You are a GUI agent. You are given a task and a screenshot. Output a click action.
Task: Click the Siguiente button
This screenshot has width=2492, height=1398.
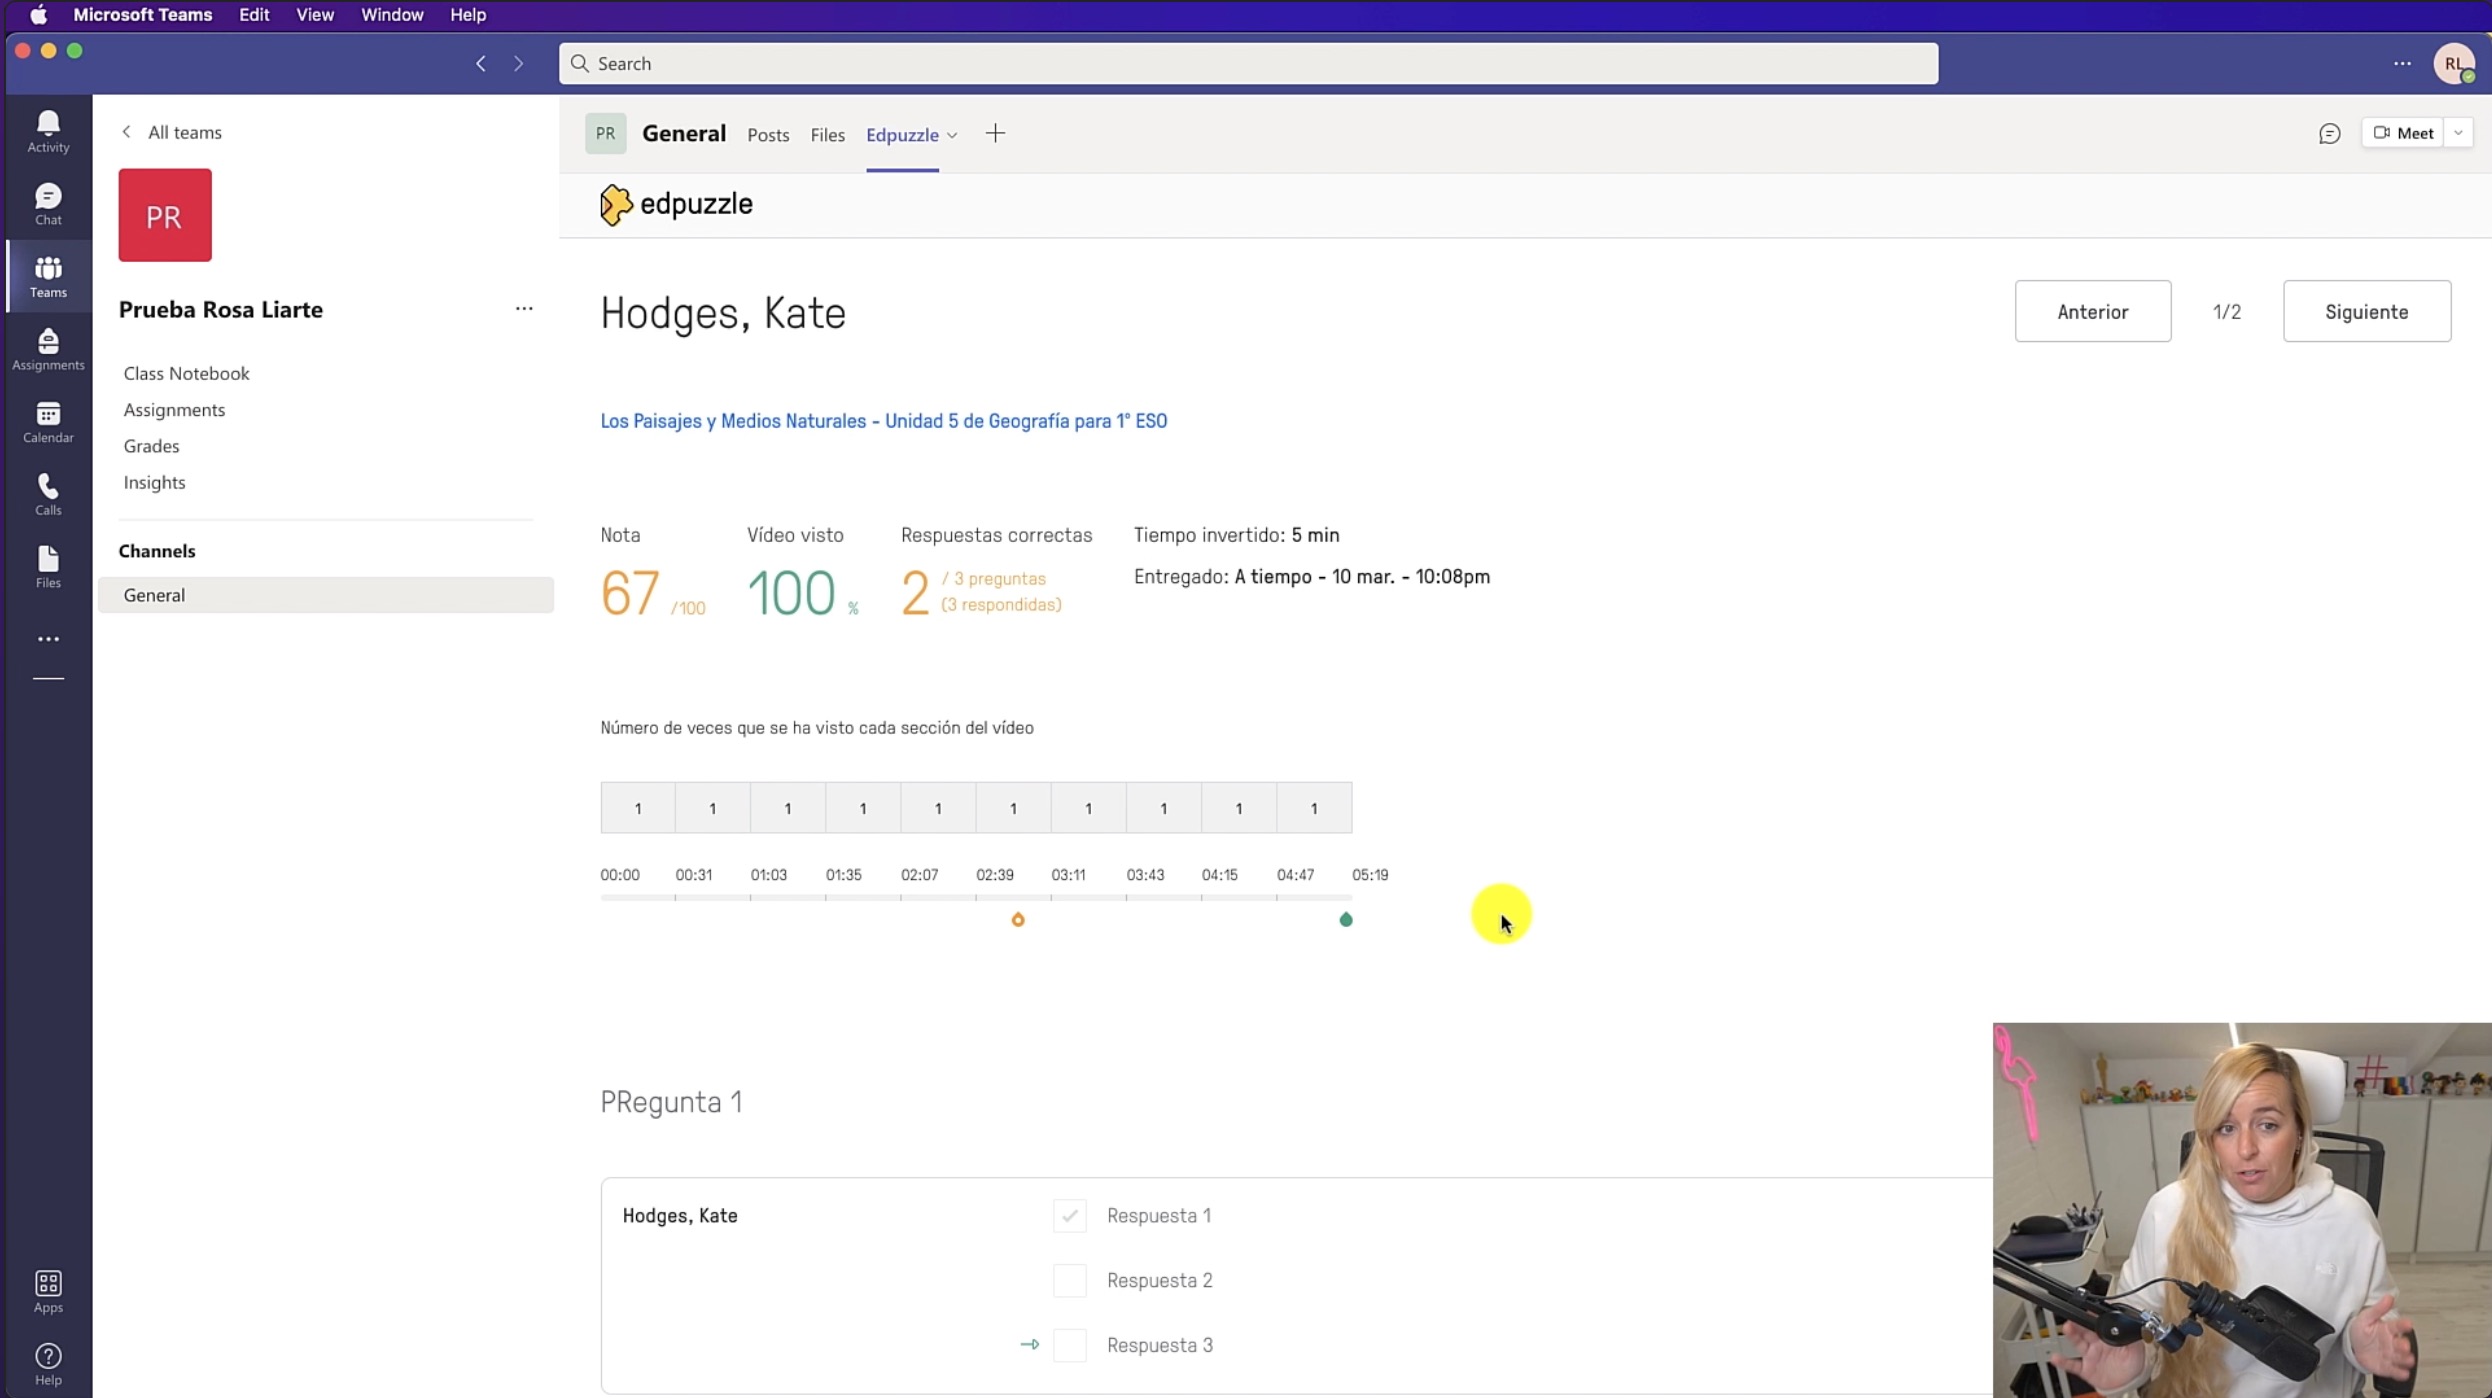pos(2366,311)
